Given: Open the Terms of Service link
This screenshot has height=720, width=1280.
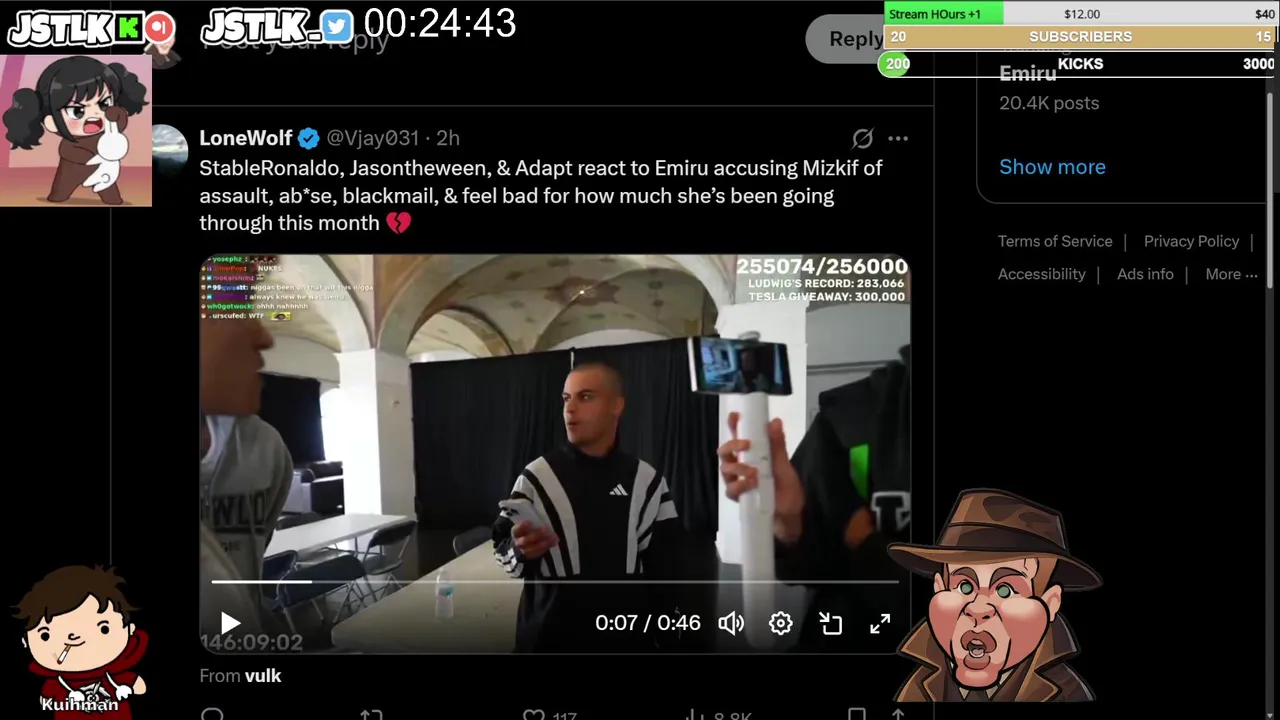Looking at the screenshot, I should (1055, 241).
